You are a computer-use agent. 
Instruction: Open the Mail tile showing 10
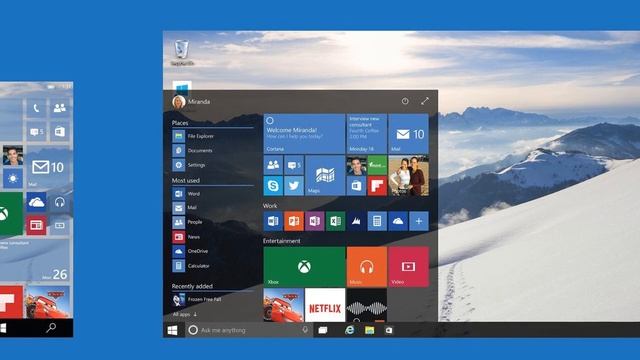pyautogui.click(x=409, y=133)
